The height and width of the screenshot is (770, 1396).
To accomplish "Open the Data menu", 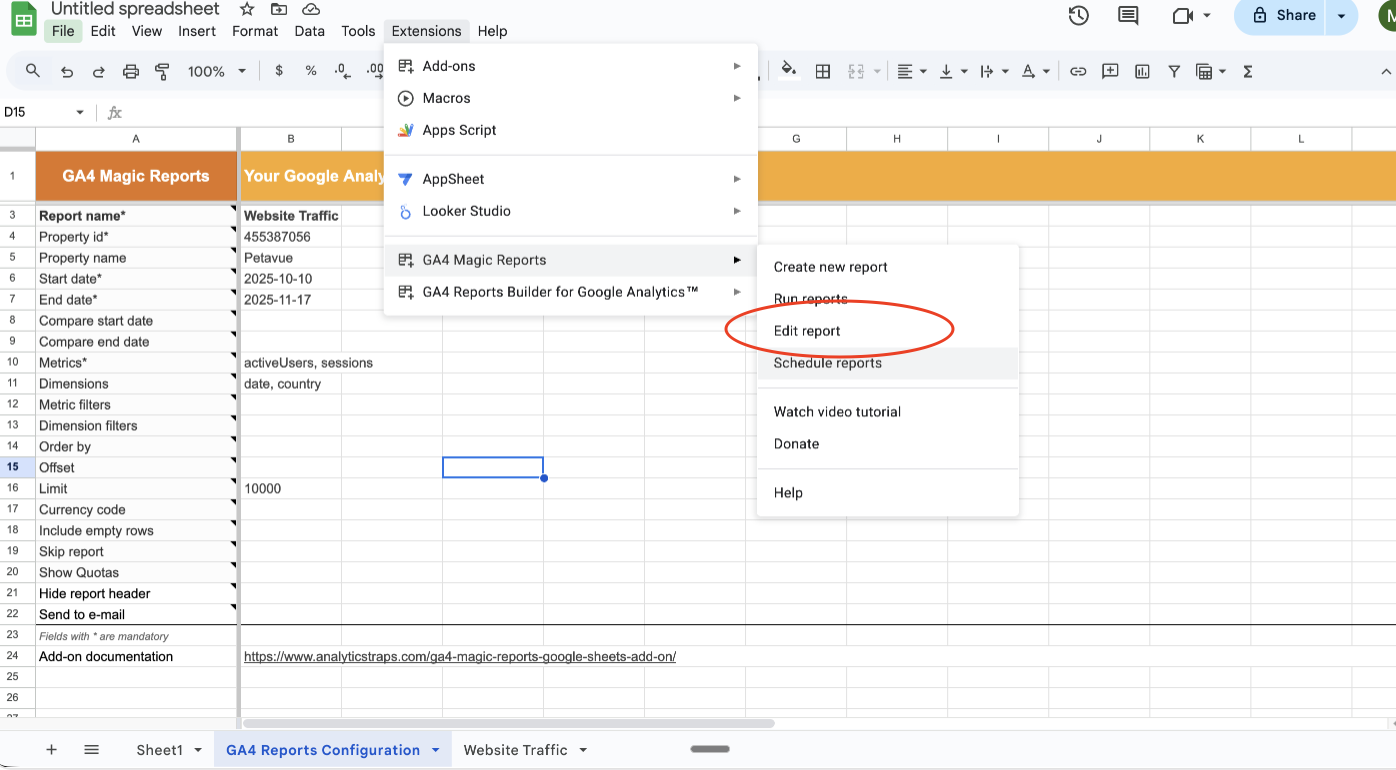I will [310, 31].
